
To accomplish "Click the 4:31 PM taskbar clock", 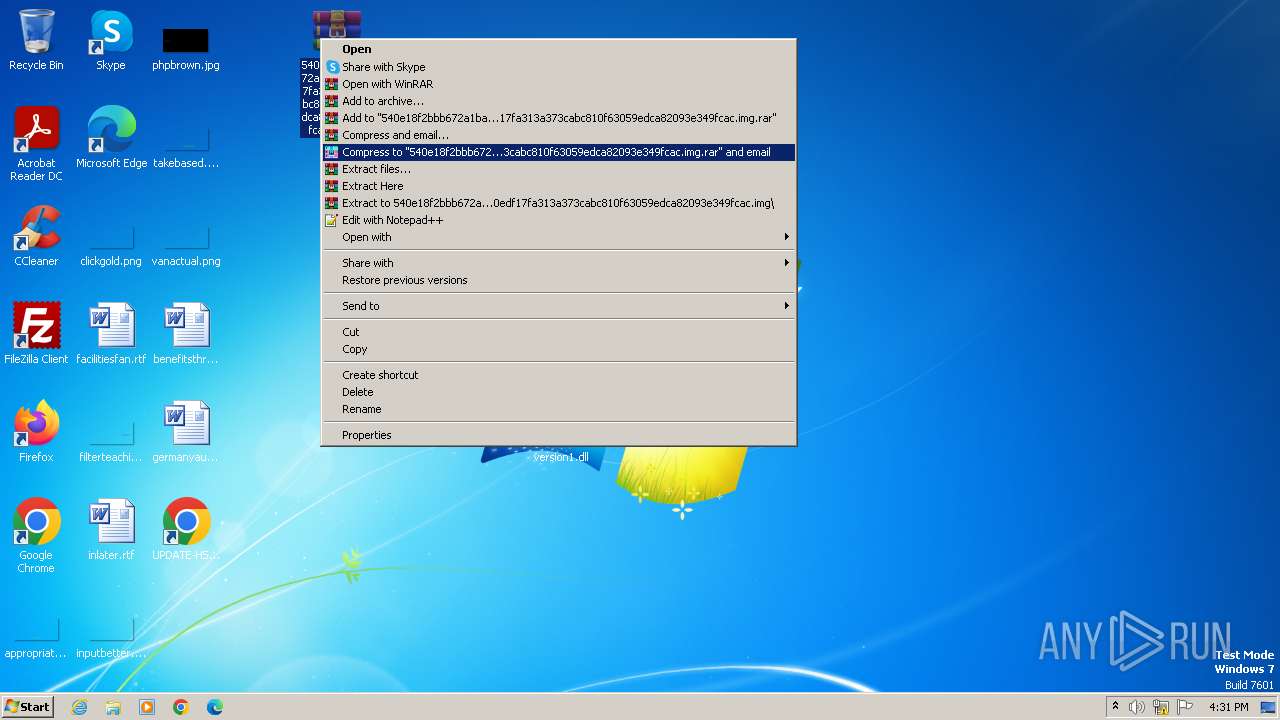I will click(x=1228, y=707).
